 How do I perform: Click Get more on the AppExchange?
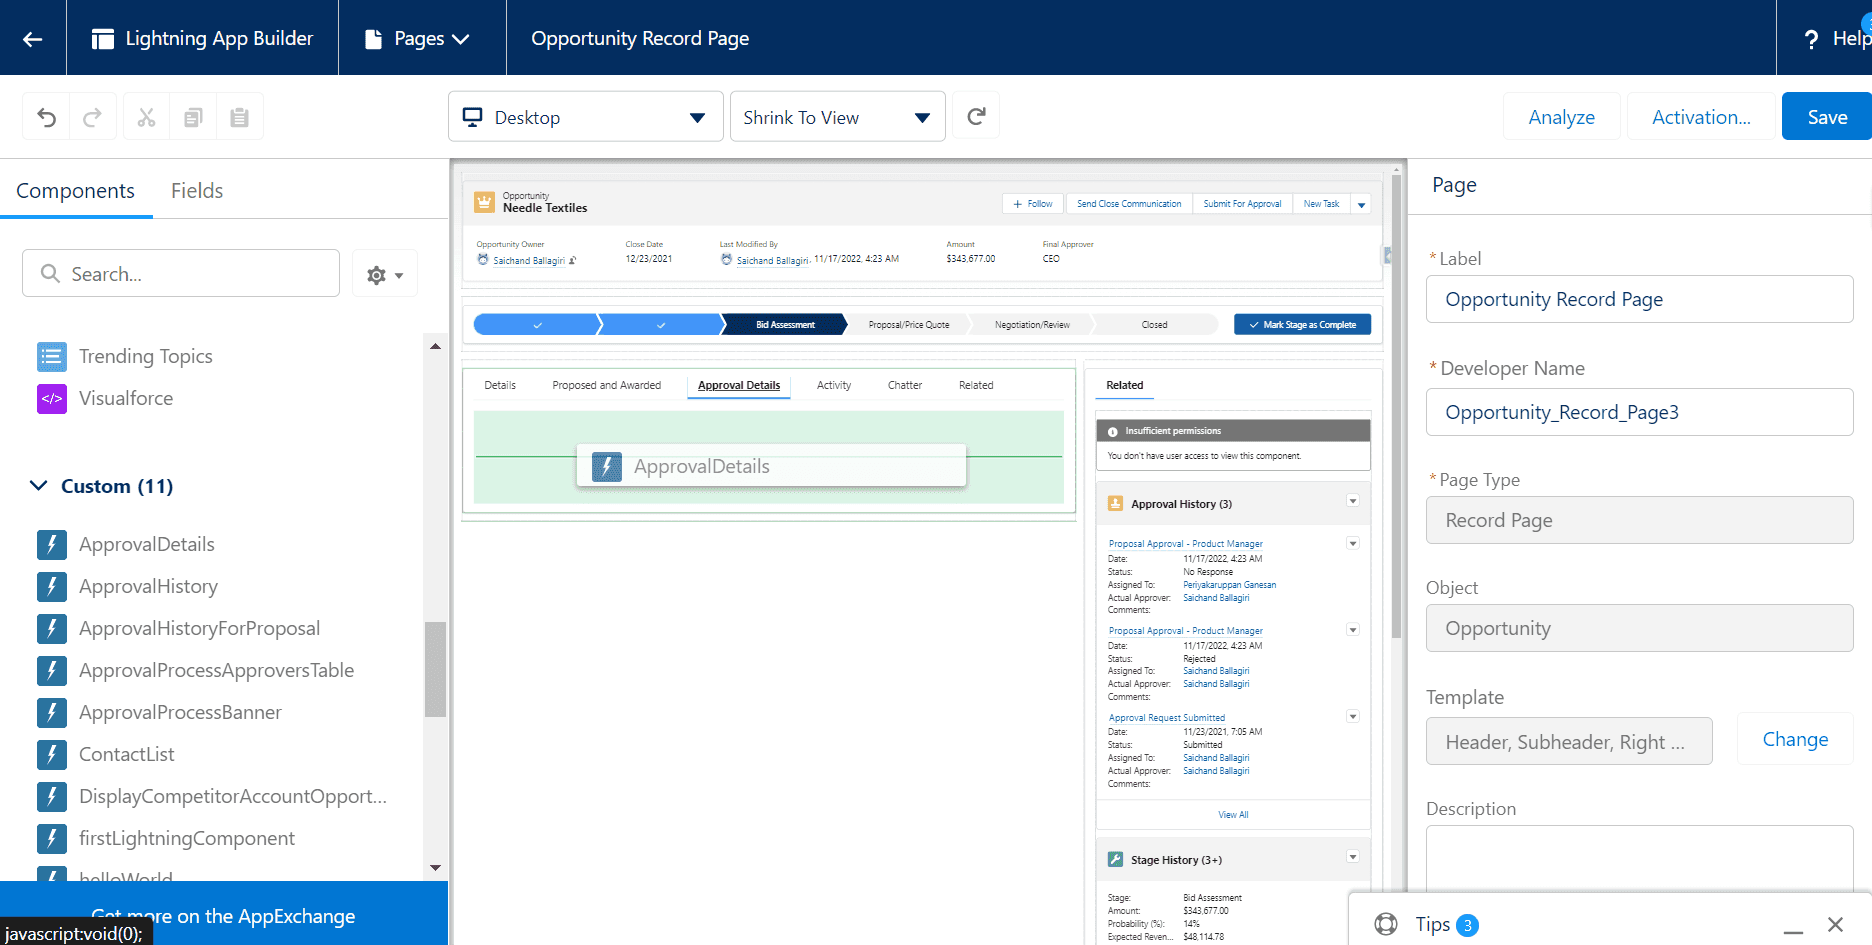223,915
